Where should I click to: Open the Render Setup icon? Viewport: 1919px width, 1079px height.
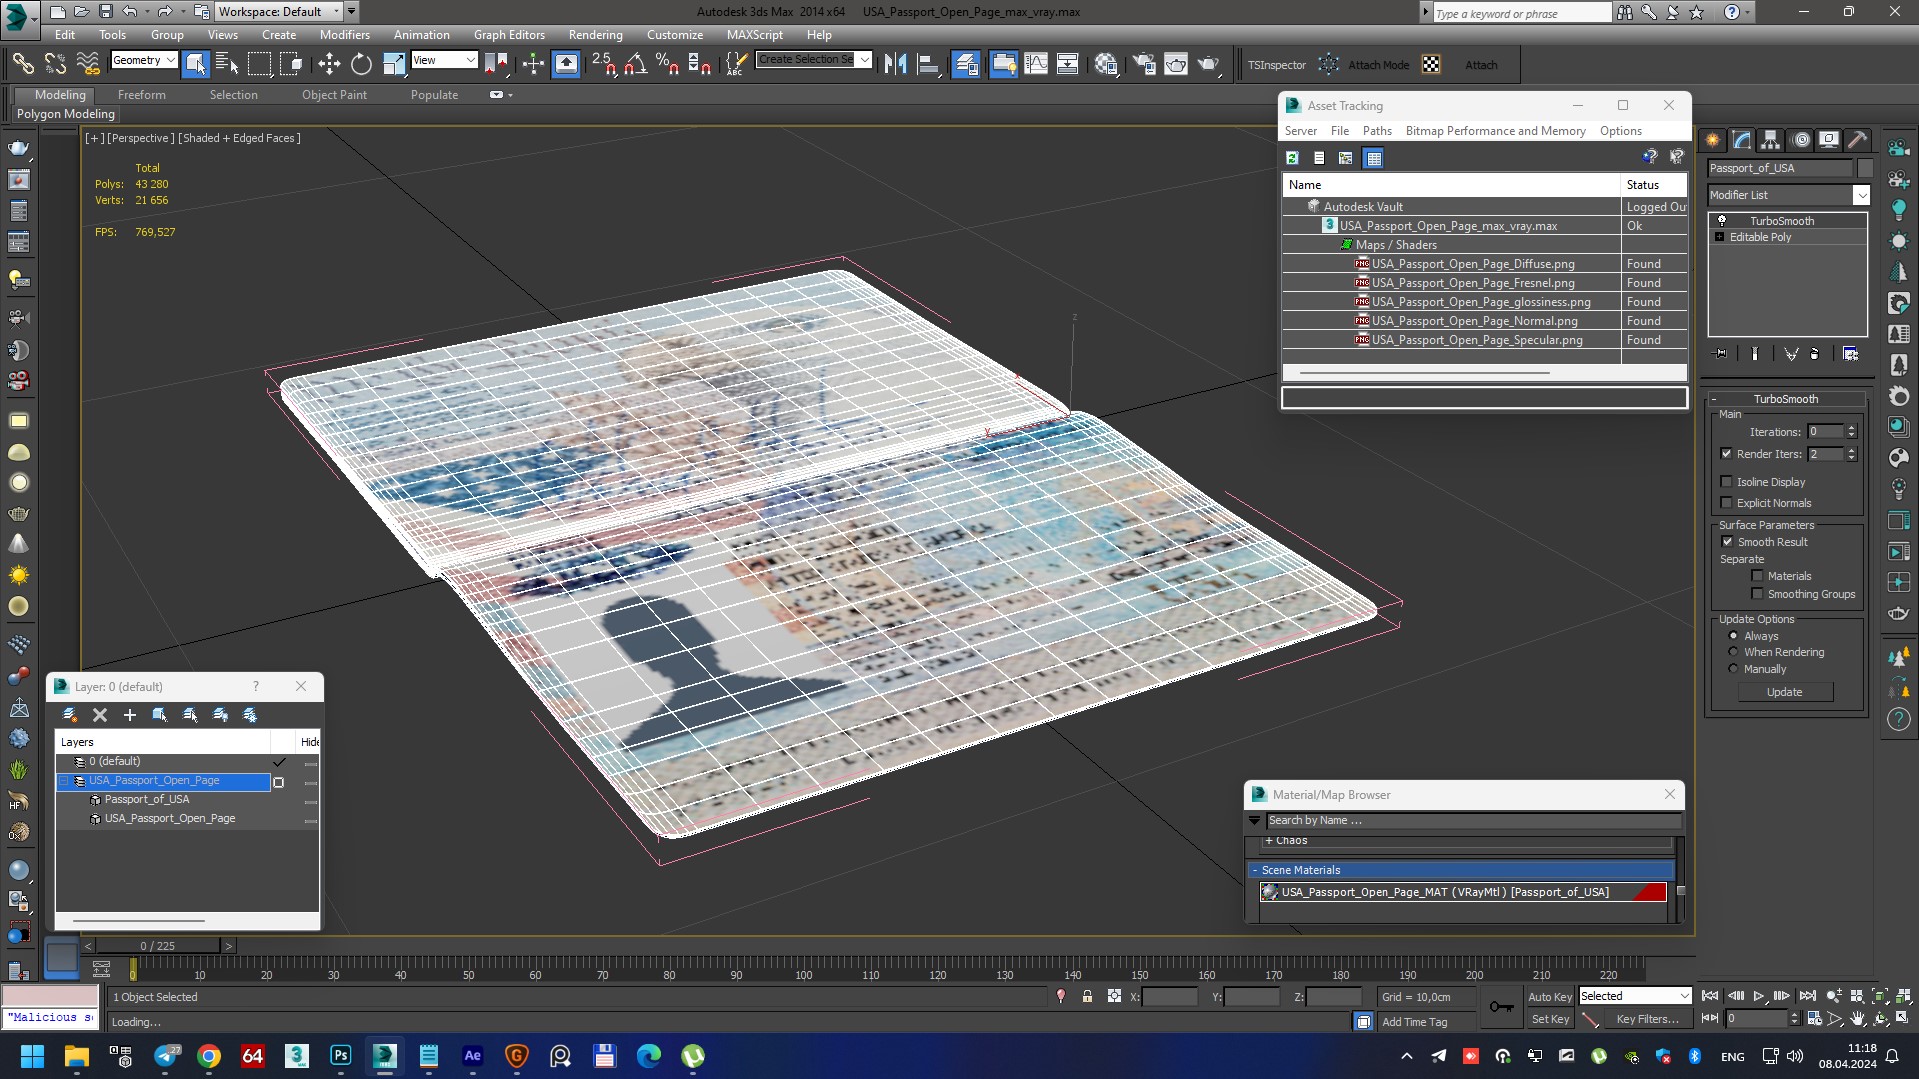click(1143, 64)
